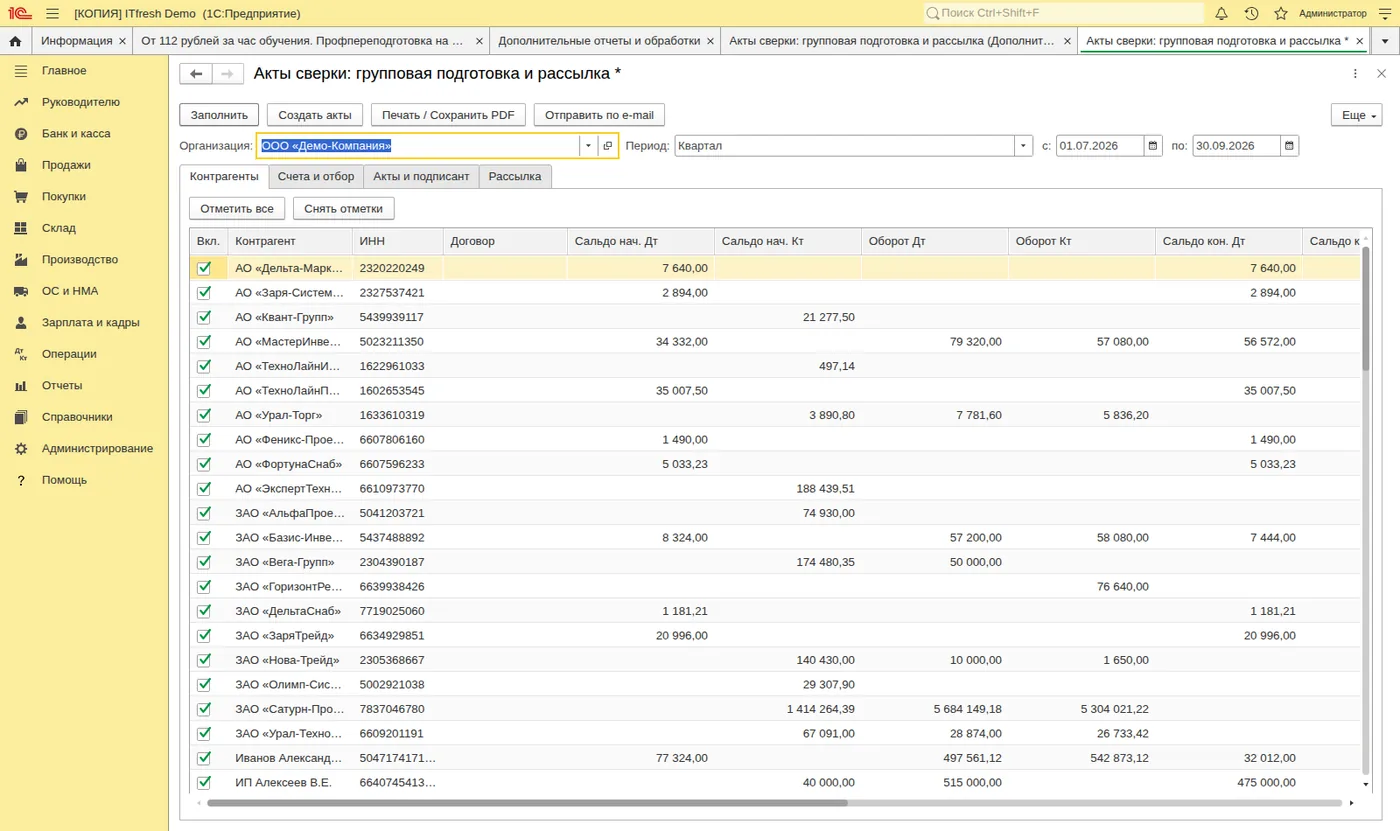This screenshot has width=1400, height=831.
Task: Open Банк и касса section
Action: (x=76, y=134)
